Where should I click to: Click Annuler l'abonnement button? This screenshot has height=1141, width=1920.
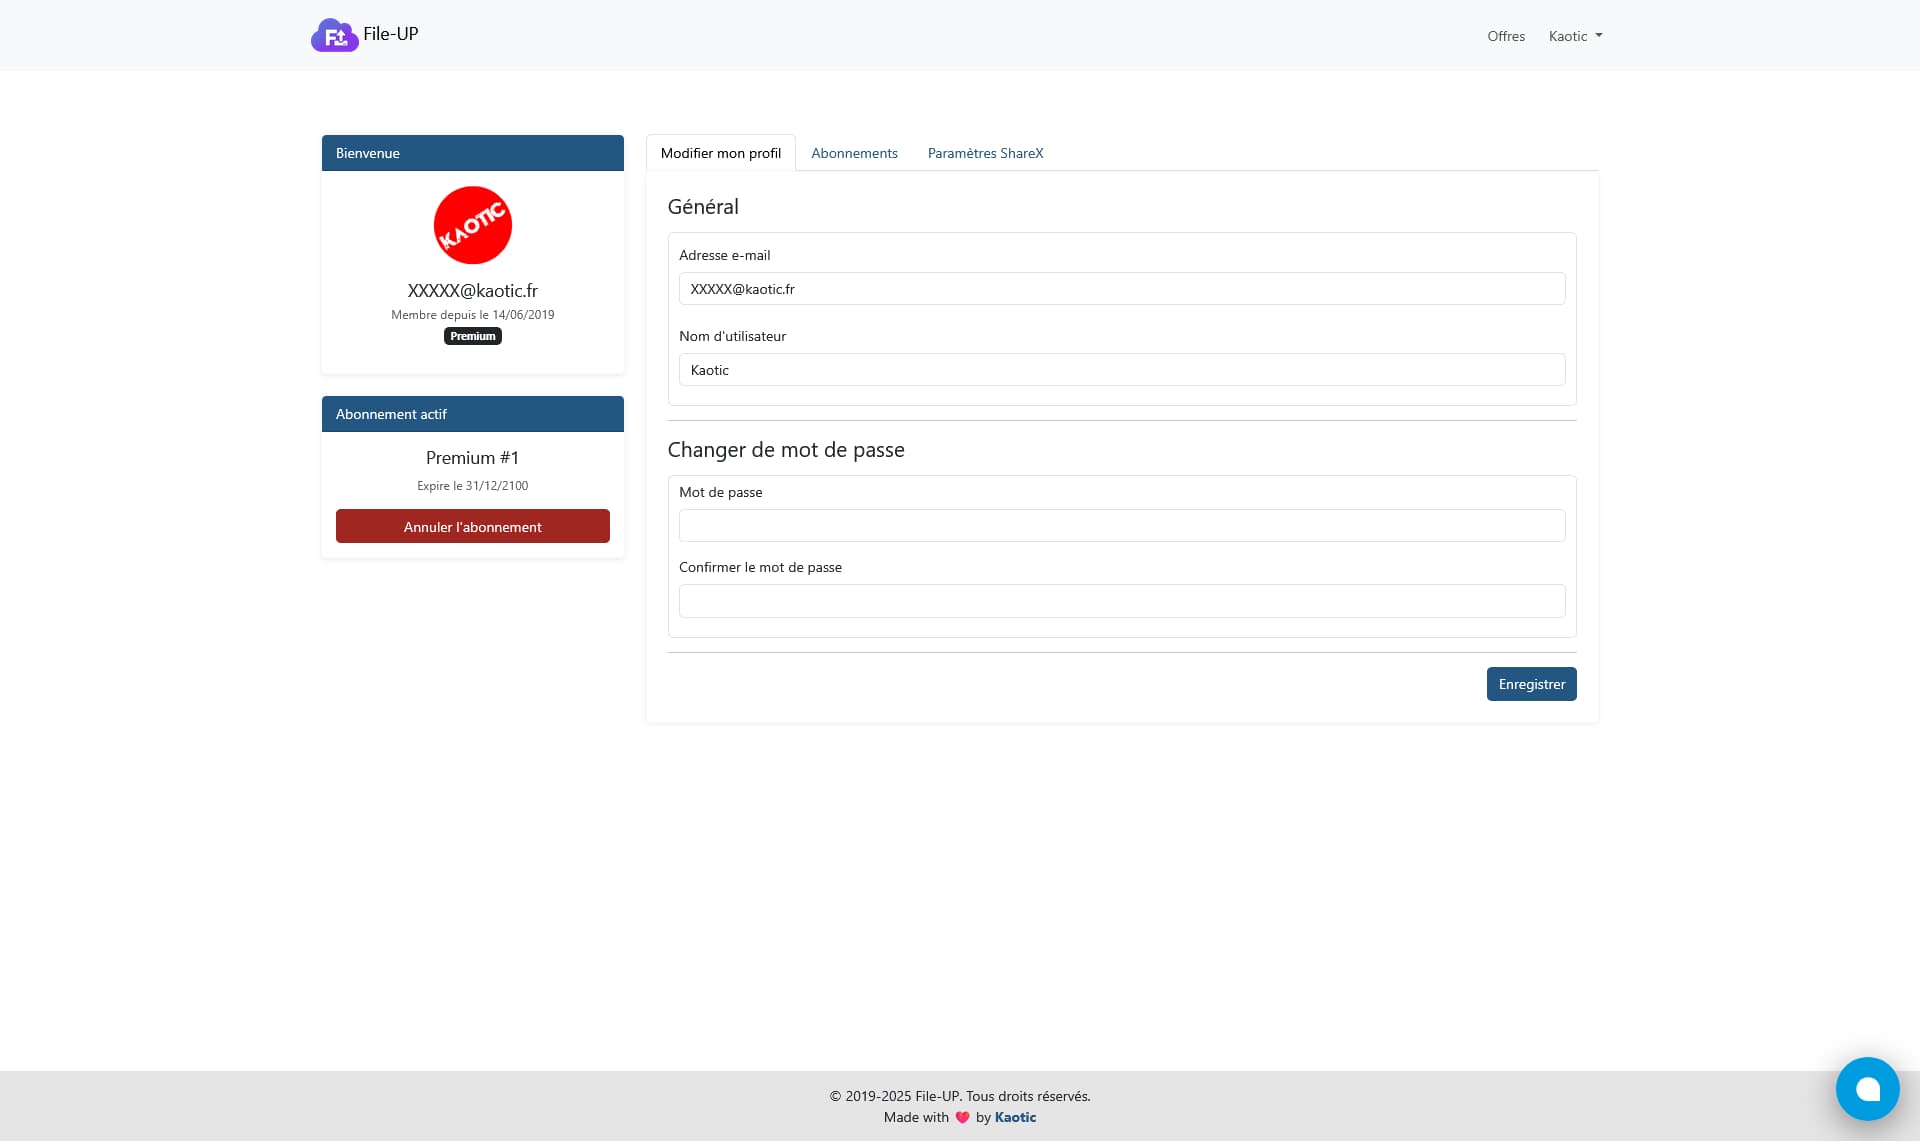pos(472,526)
